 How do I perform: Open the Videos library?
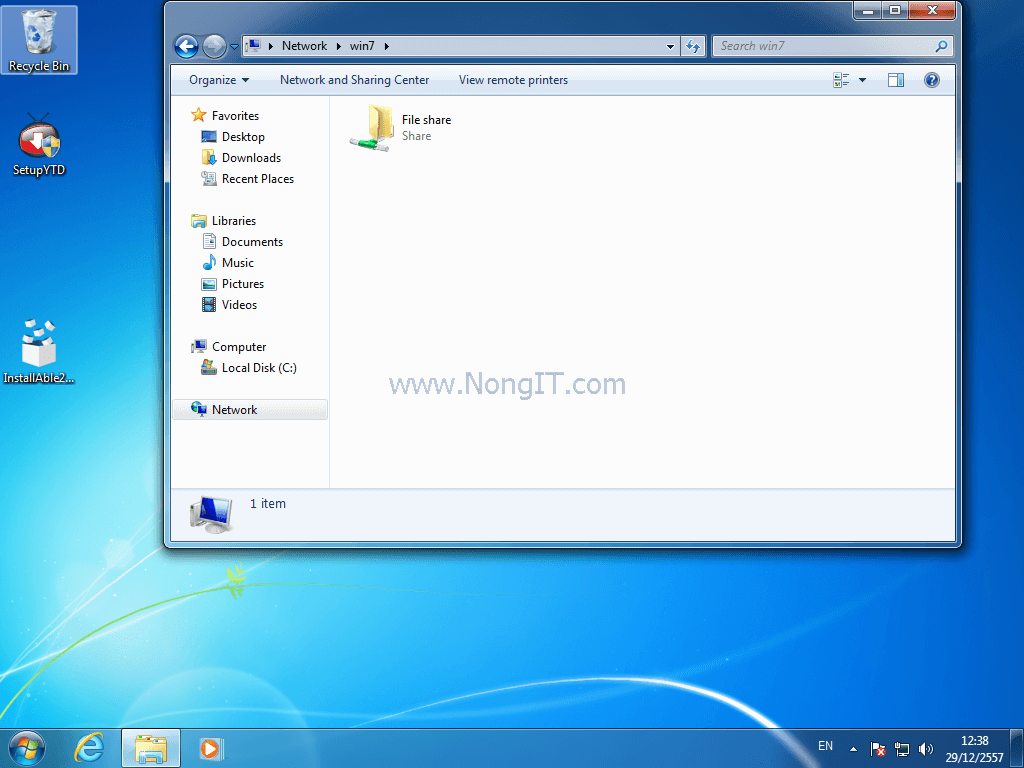[239, 304]
